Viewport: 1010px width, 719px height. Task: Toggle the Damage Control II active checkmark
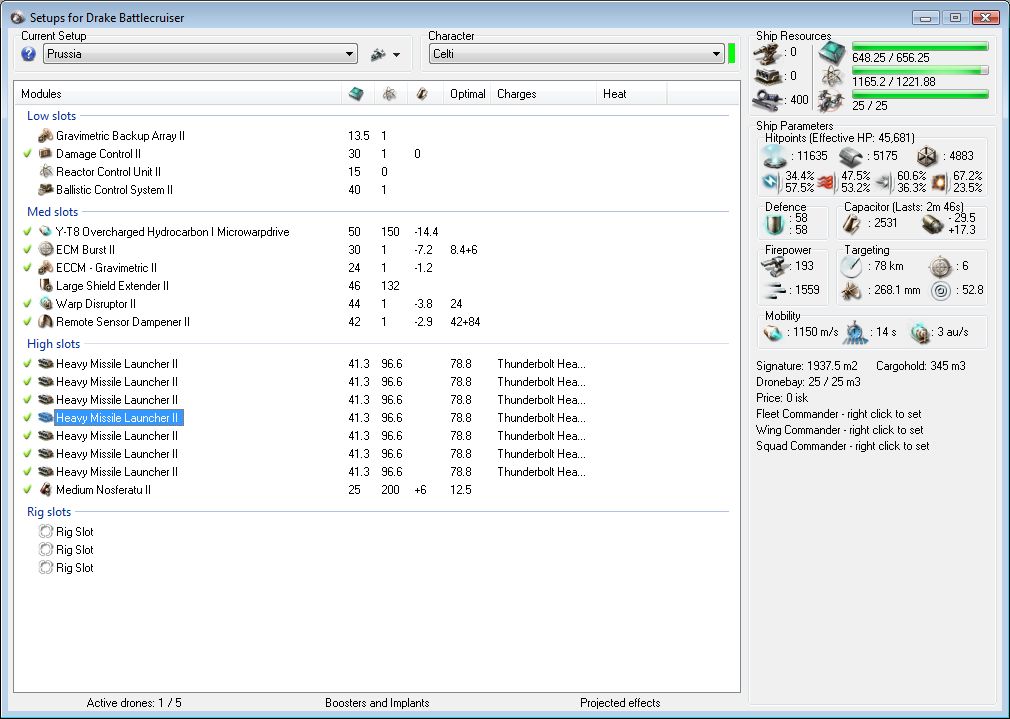click(x=27, y=154)
